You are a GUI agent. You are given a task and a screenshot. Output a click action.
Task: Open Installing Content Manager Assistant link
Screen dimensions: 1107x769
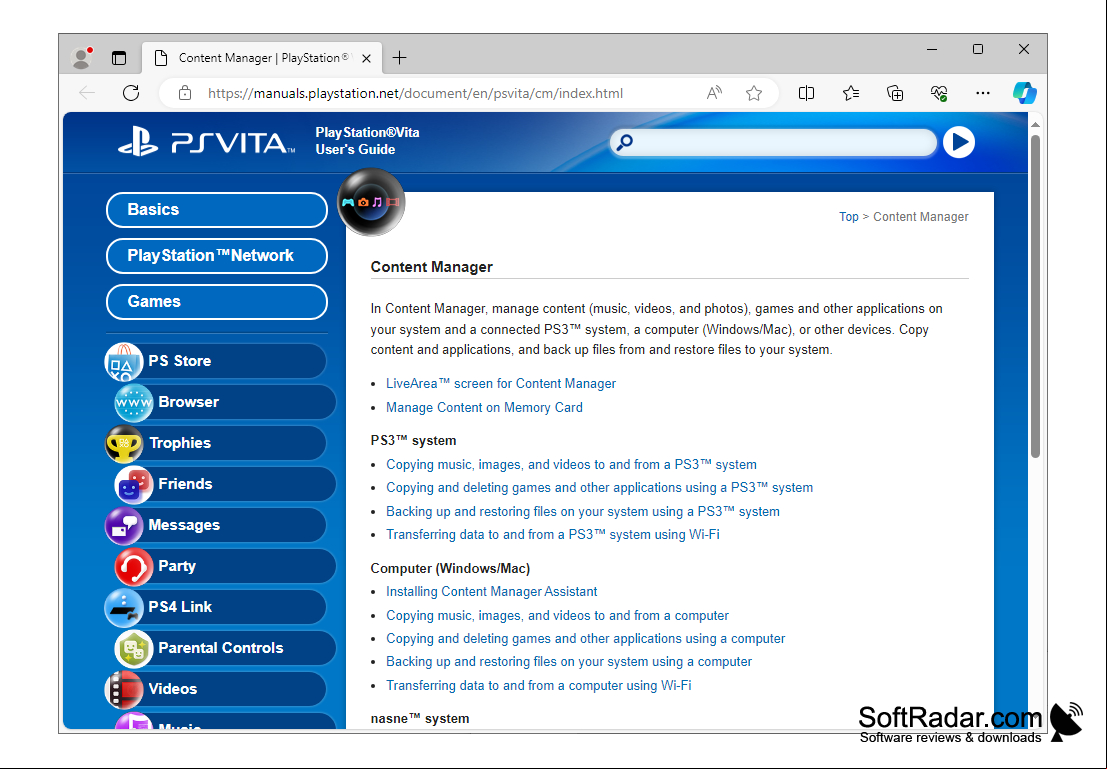491,592
